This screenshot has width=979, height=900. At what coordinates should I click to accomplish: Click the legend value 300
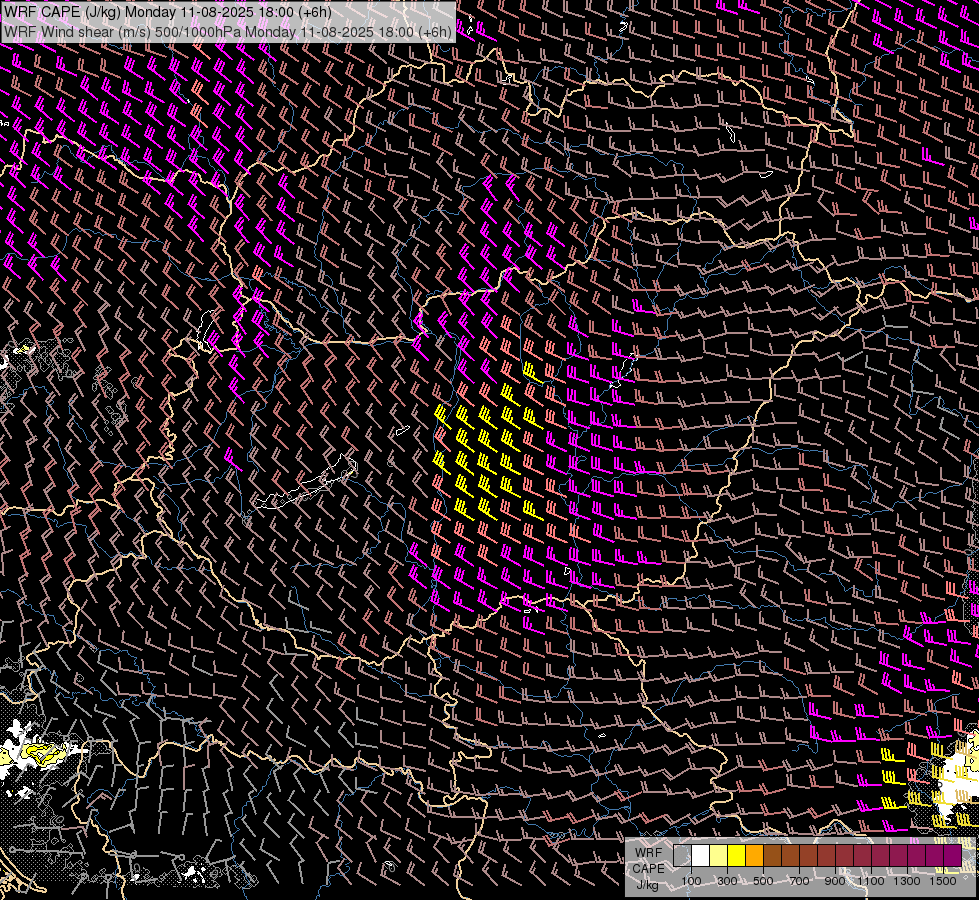pyautogui.click(x=727, y=881)
